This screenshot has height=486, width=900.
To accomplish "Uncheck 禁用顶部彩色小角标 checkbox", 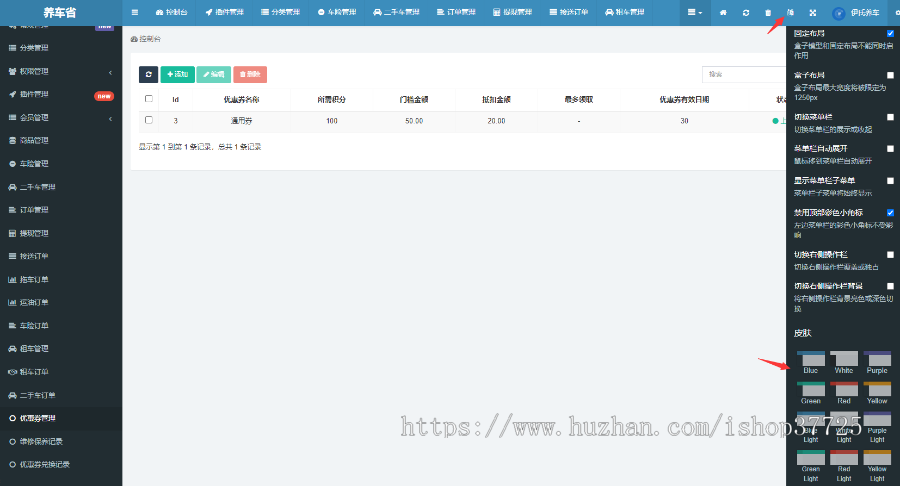I will 890,213.
